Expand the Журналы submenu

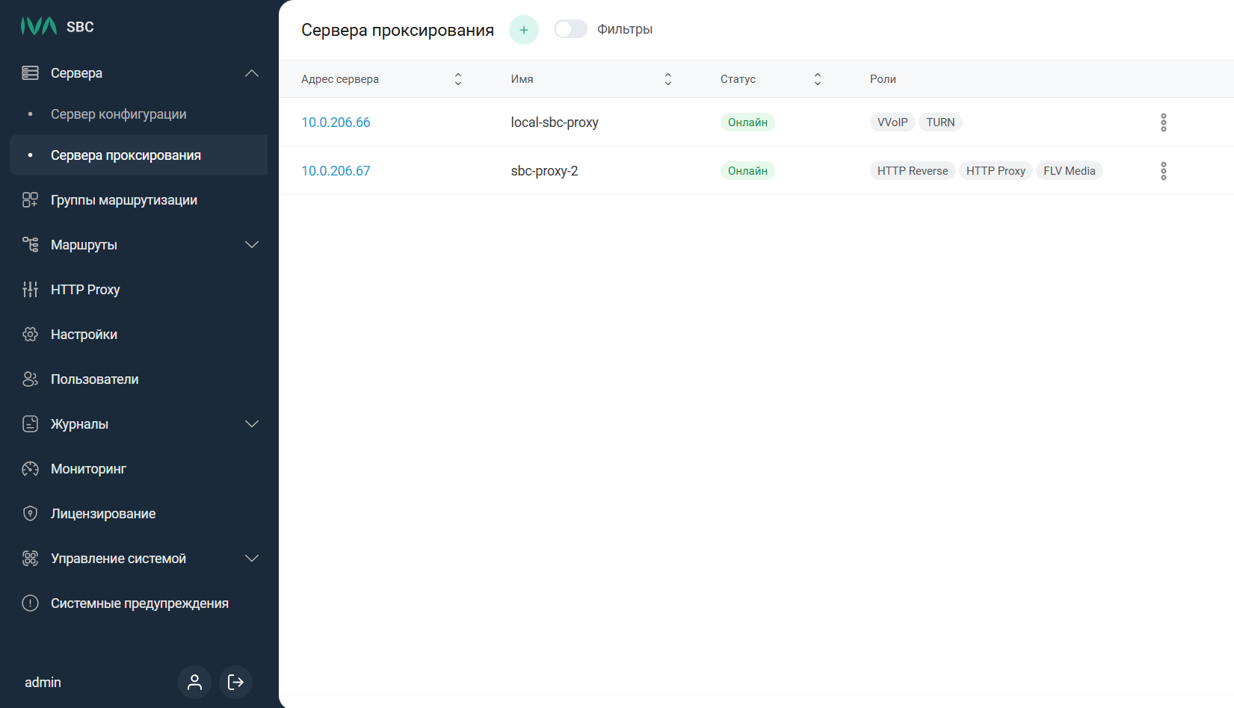pos(251,424)
